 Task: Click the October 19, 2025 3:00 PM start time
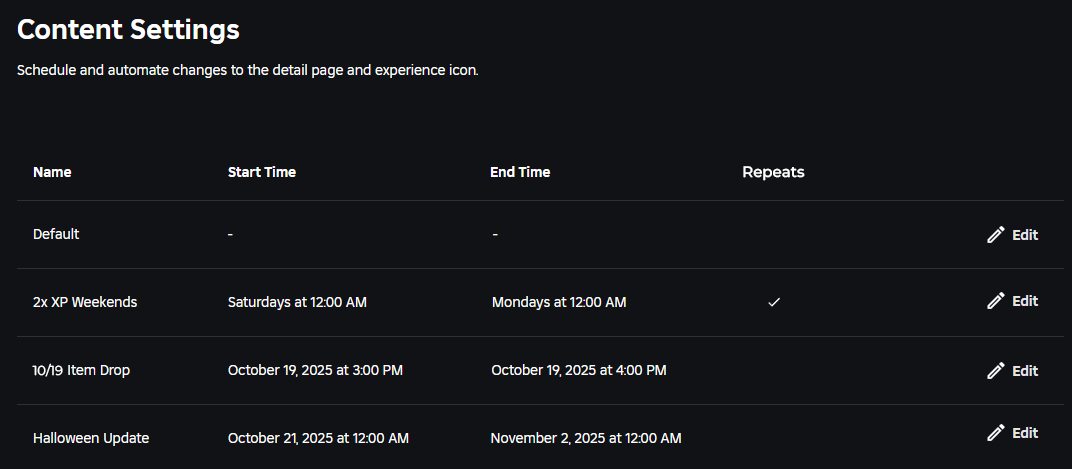click(315, 370)
